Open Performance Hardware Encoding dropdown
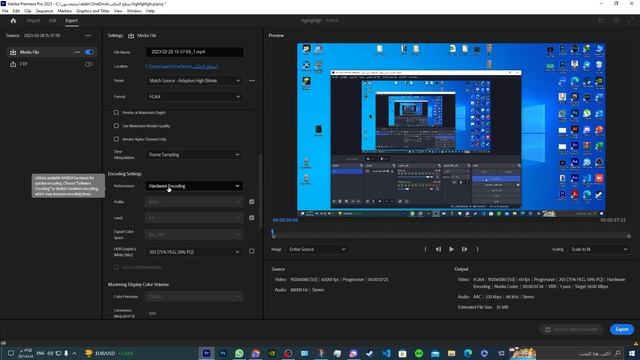 (194, 186)
